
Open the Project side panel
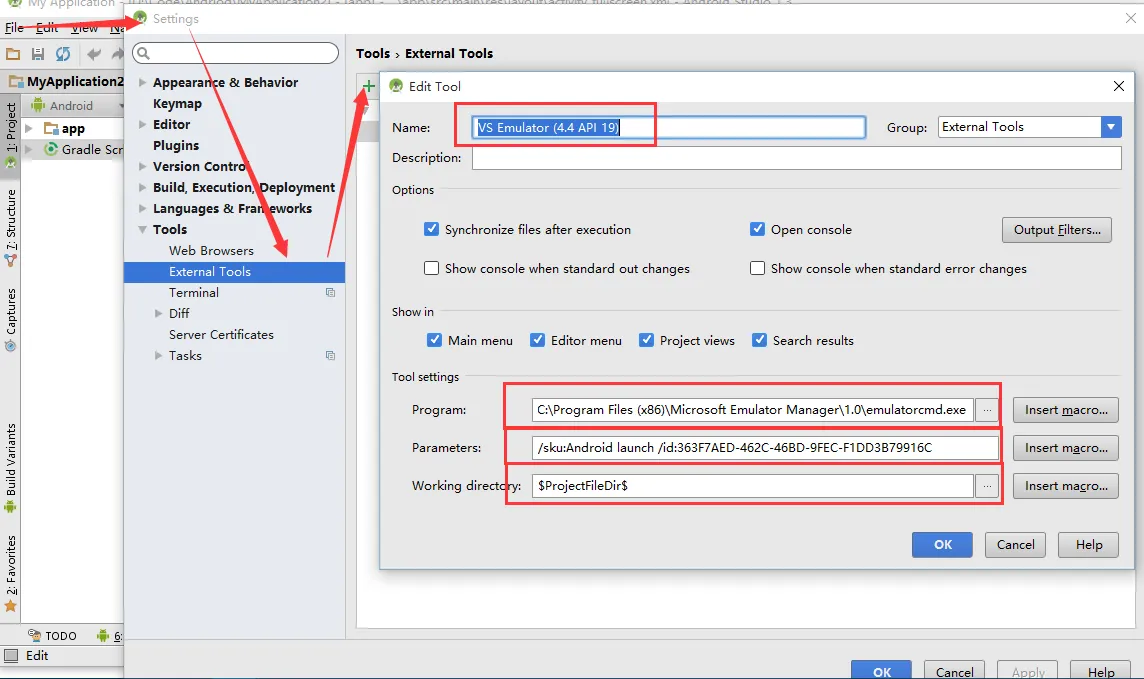coord(11,134)
